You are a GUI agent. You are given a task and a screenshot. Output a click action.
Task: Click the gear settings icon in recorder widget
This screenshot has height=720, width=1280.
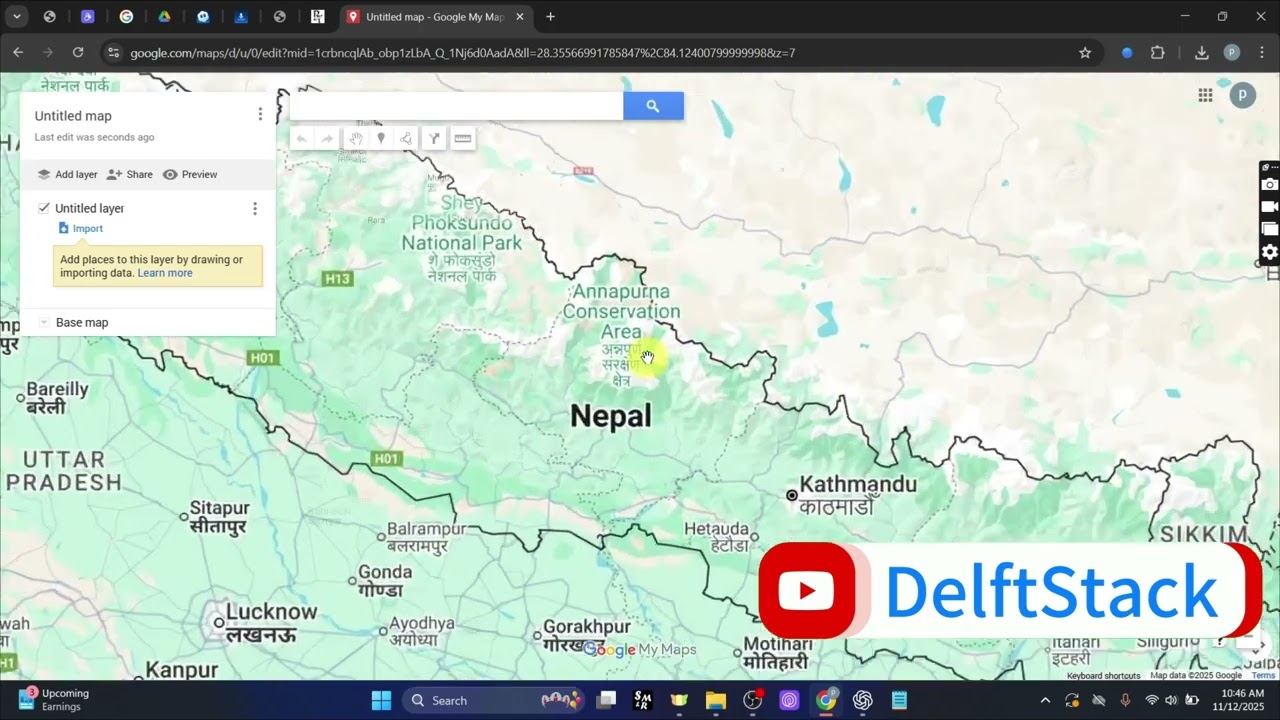[1269, 252]
